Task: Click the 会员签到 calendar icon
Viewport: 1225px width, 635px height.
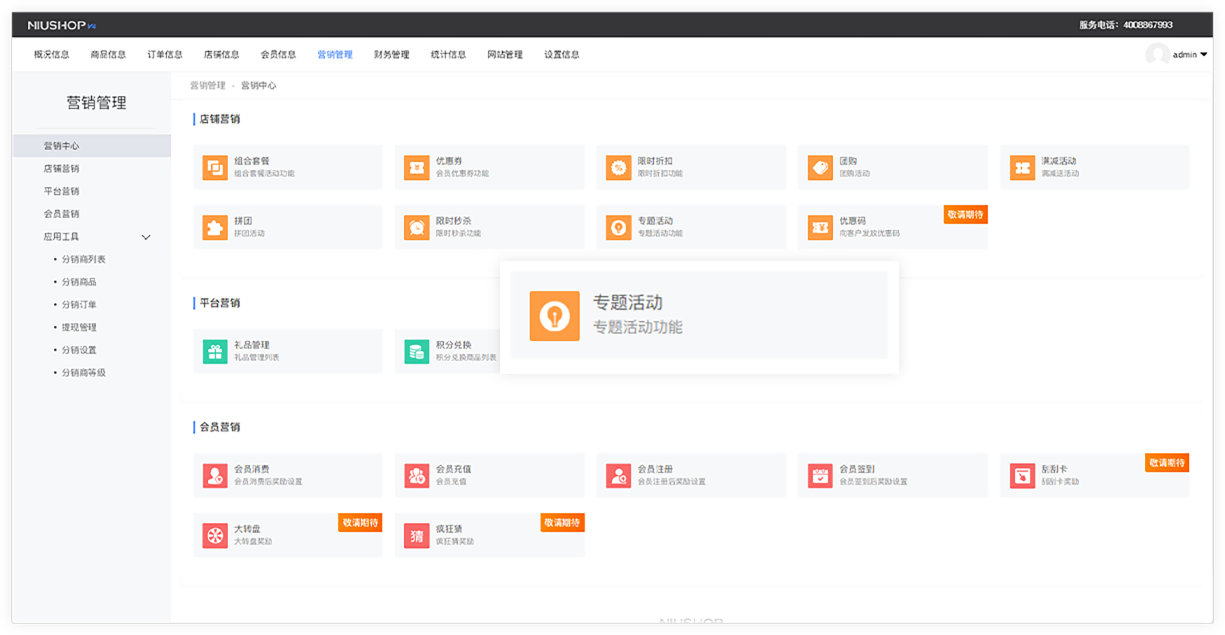Action: click(821, 476)
